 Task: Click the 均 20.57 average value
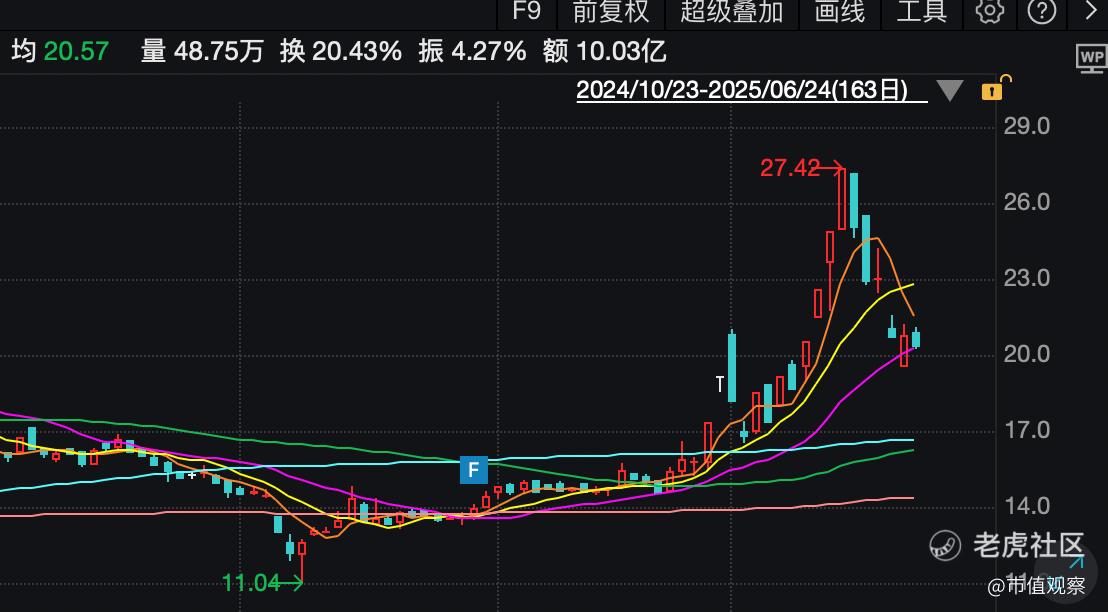click(60, 51)
